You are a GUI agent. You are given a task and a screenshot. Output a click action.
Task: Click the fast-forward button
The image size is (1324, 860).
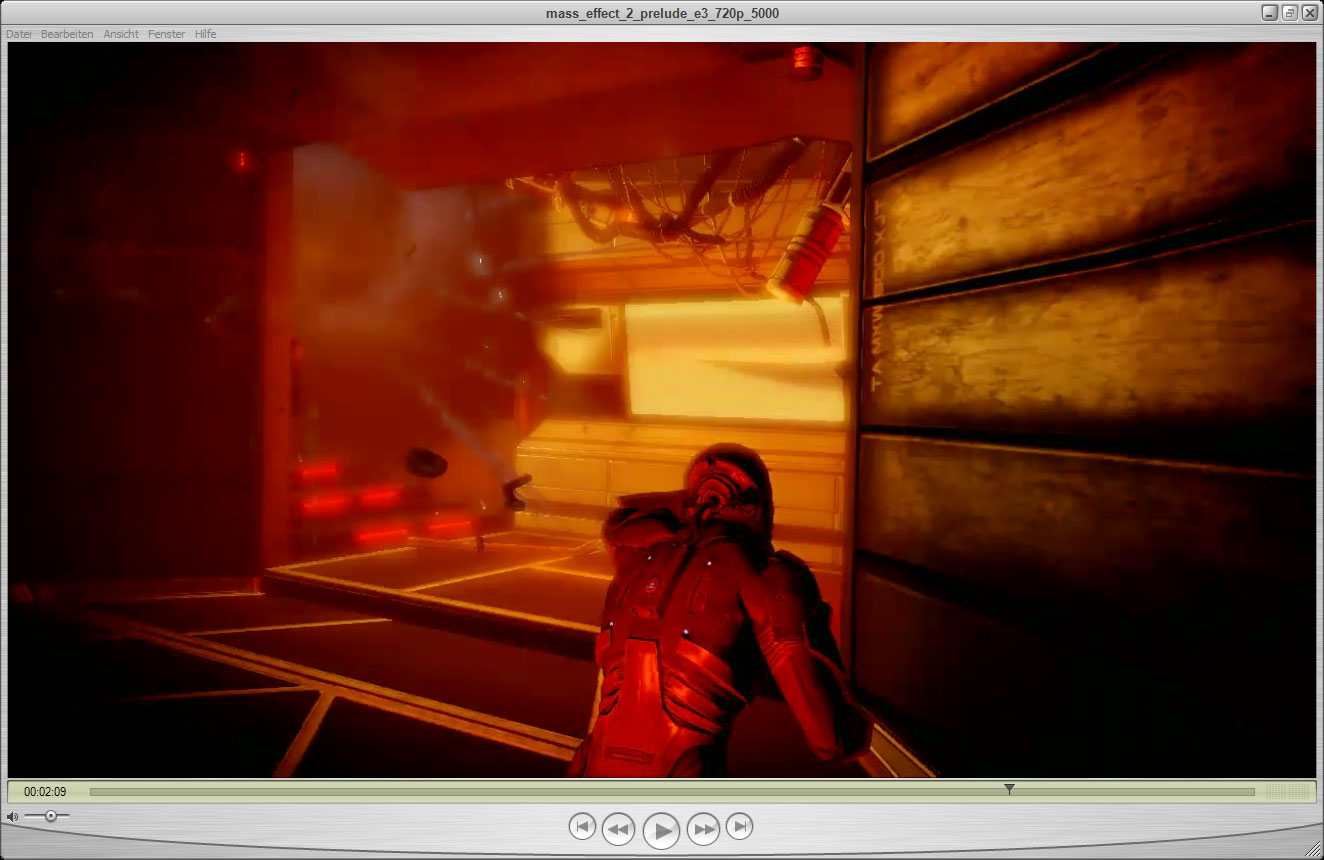click(704, 829)
